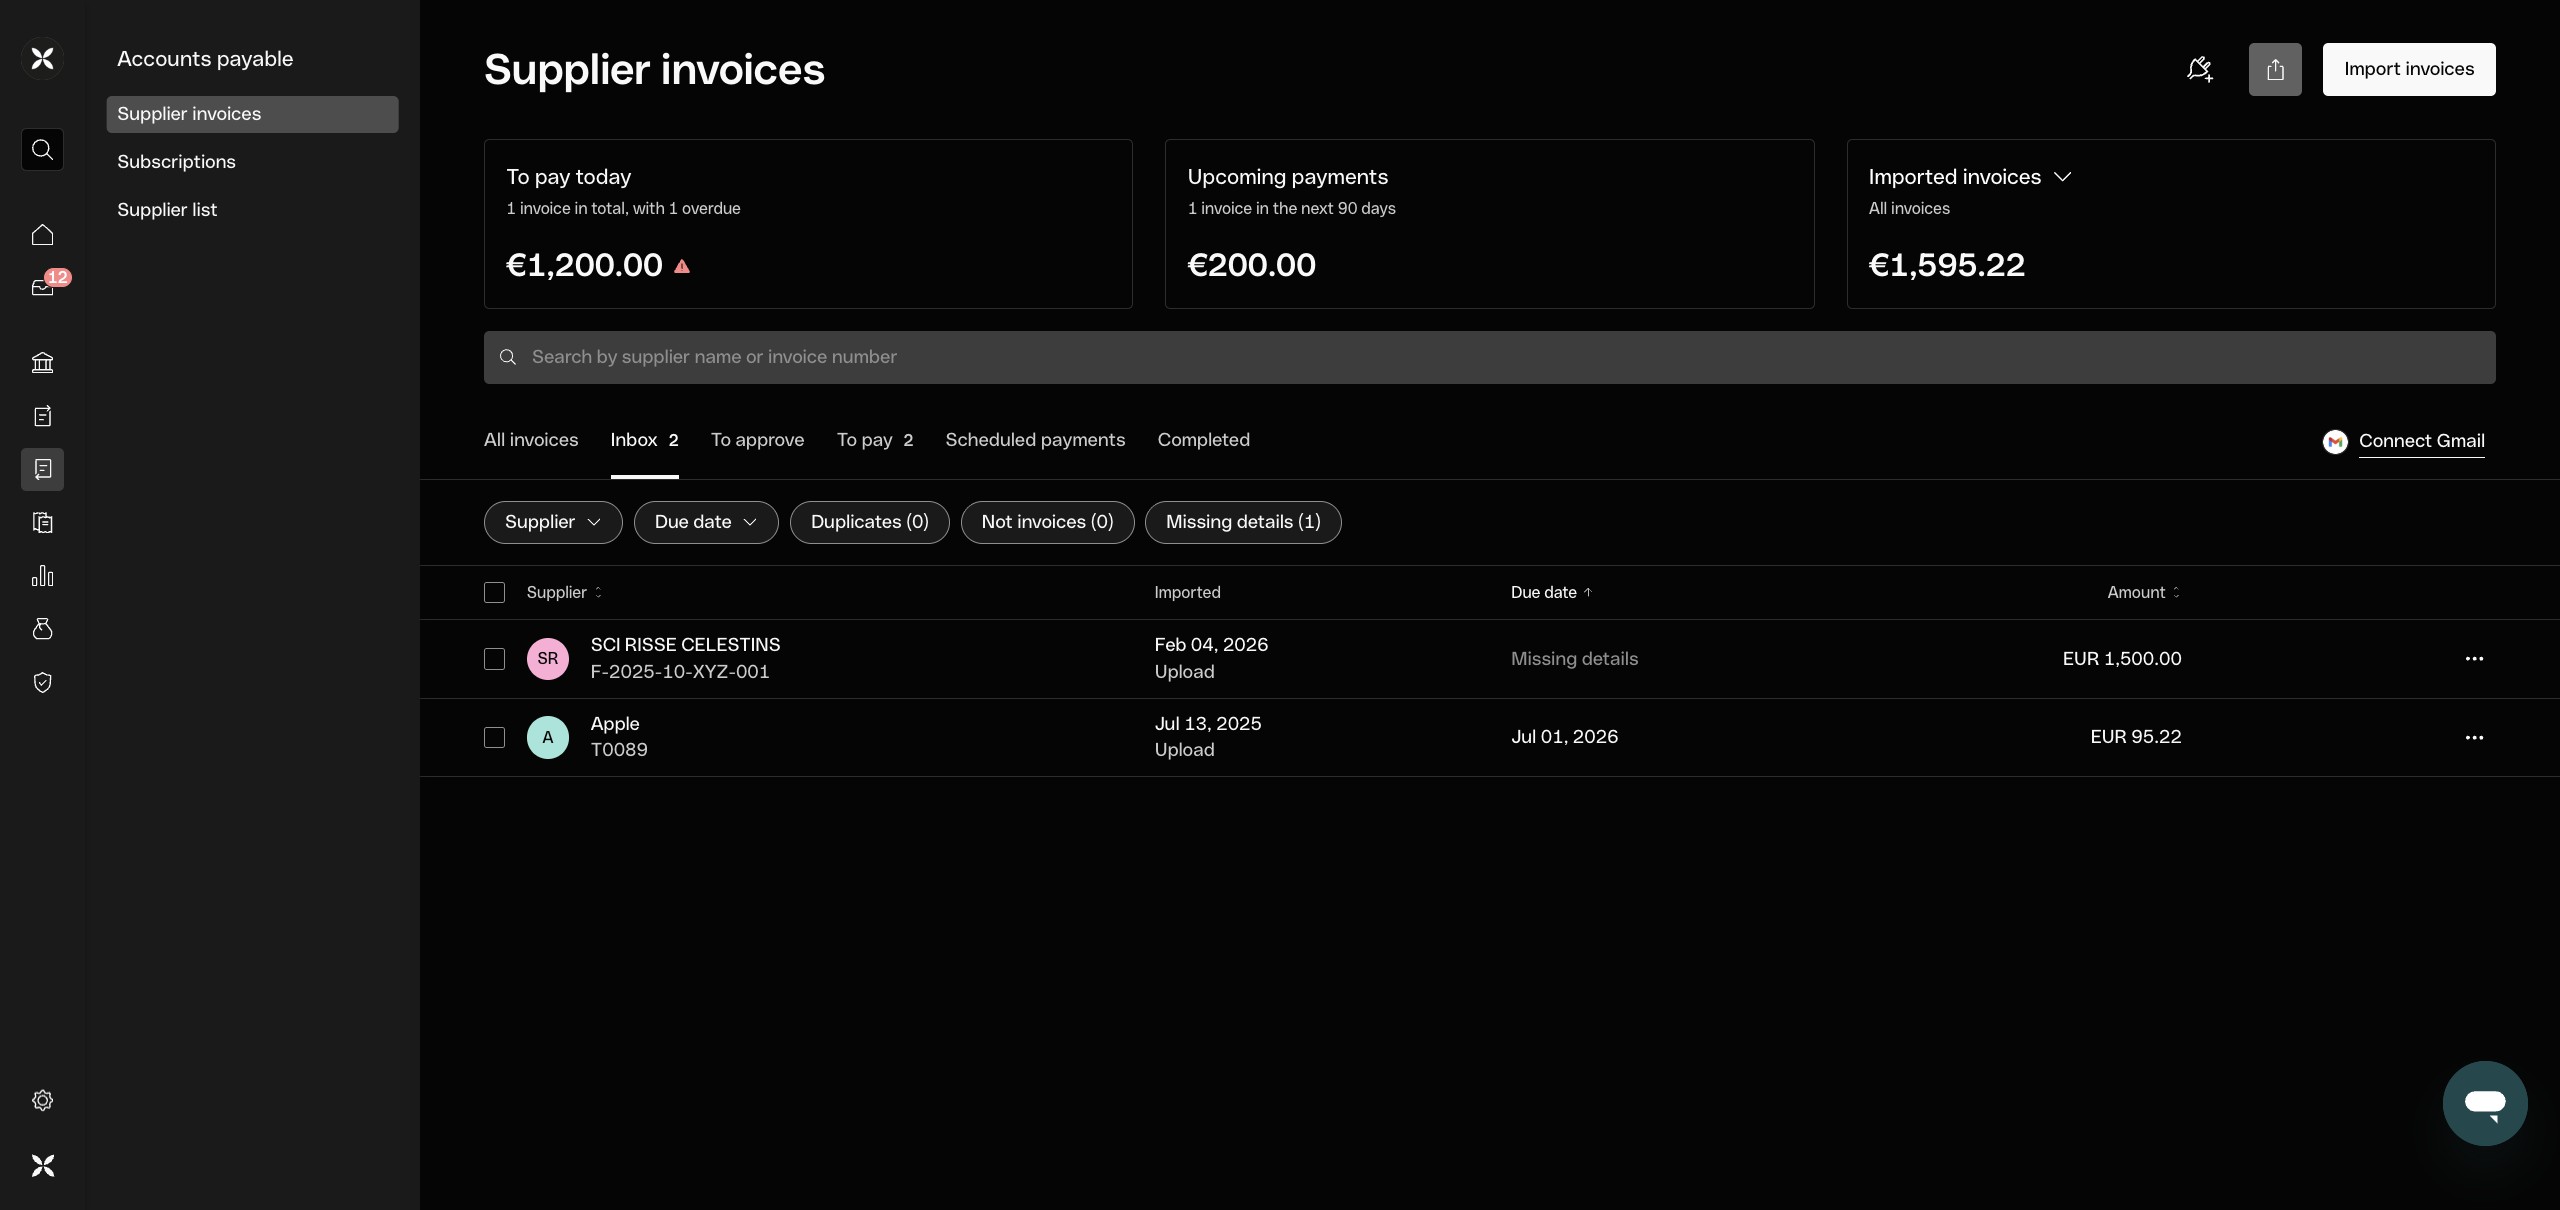
Task: Tick the Apple invoice checkbox
Action: (494, 737)
